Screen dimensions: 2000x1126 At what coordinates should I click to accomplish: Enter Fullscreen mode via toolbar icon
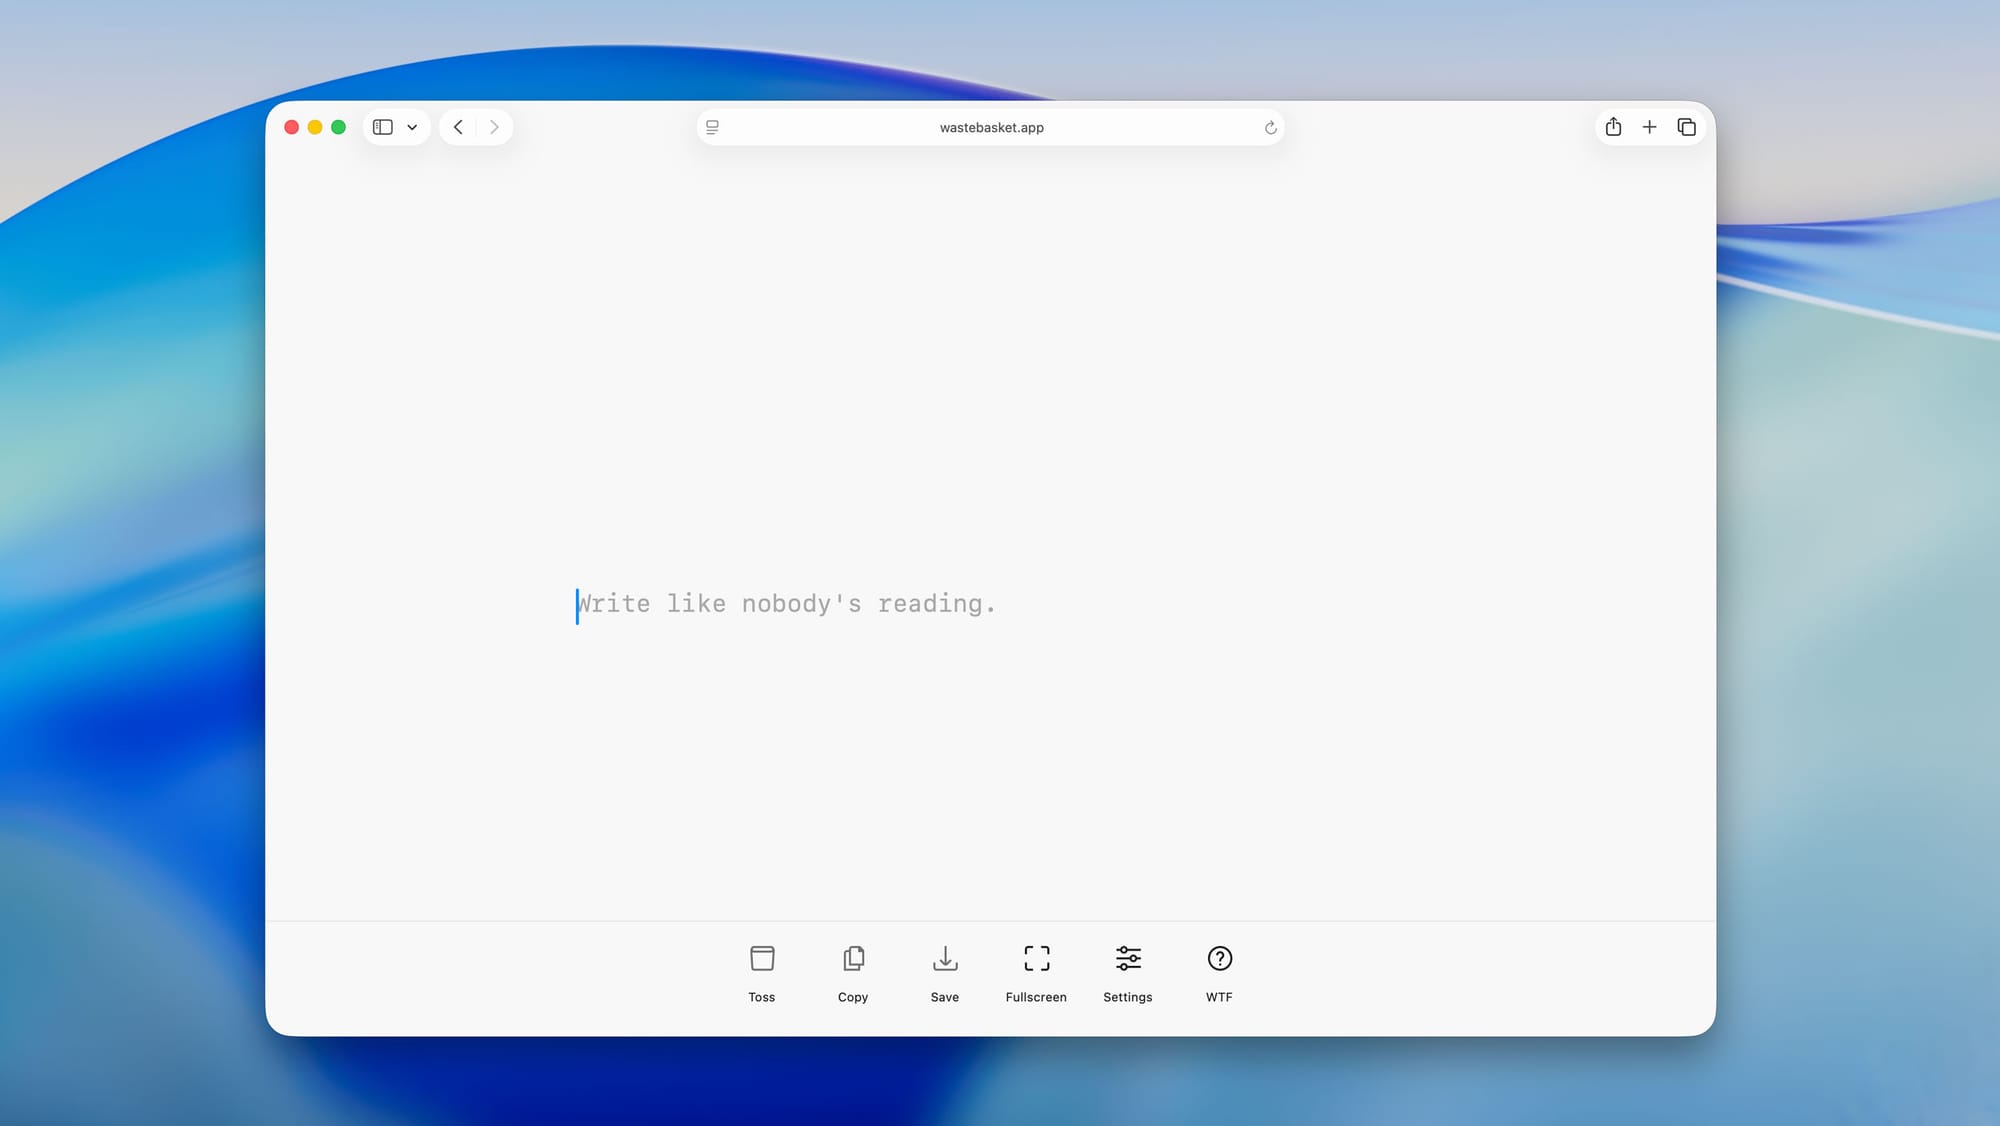(1037, 958)
